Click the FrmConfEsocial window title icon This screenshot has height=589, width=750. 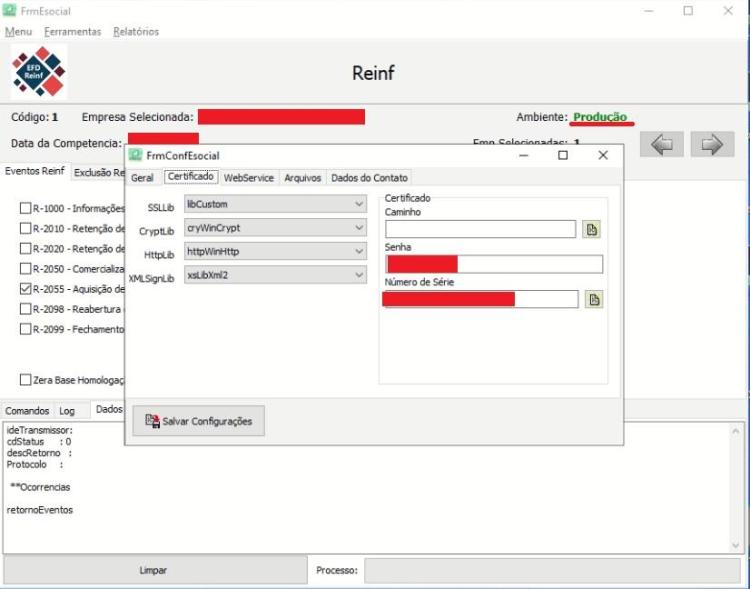point(136,155)
